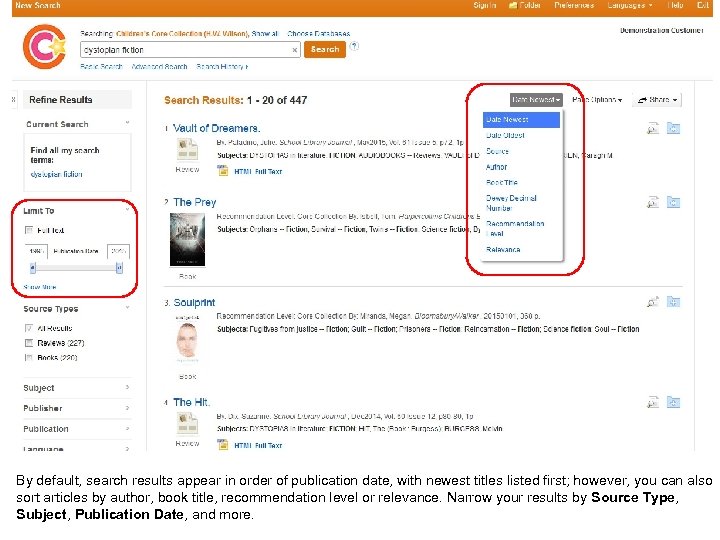720x540 pixels.
Task: Select Date Oldest sort option
Action: click(x=505, y=135)
